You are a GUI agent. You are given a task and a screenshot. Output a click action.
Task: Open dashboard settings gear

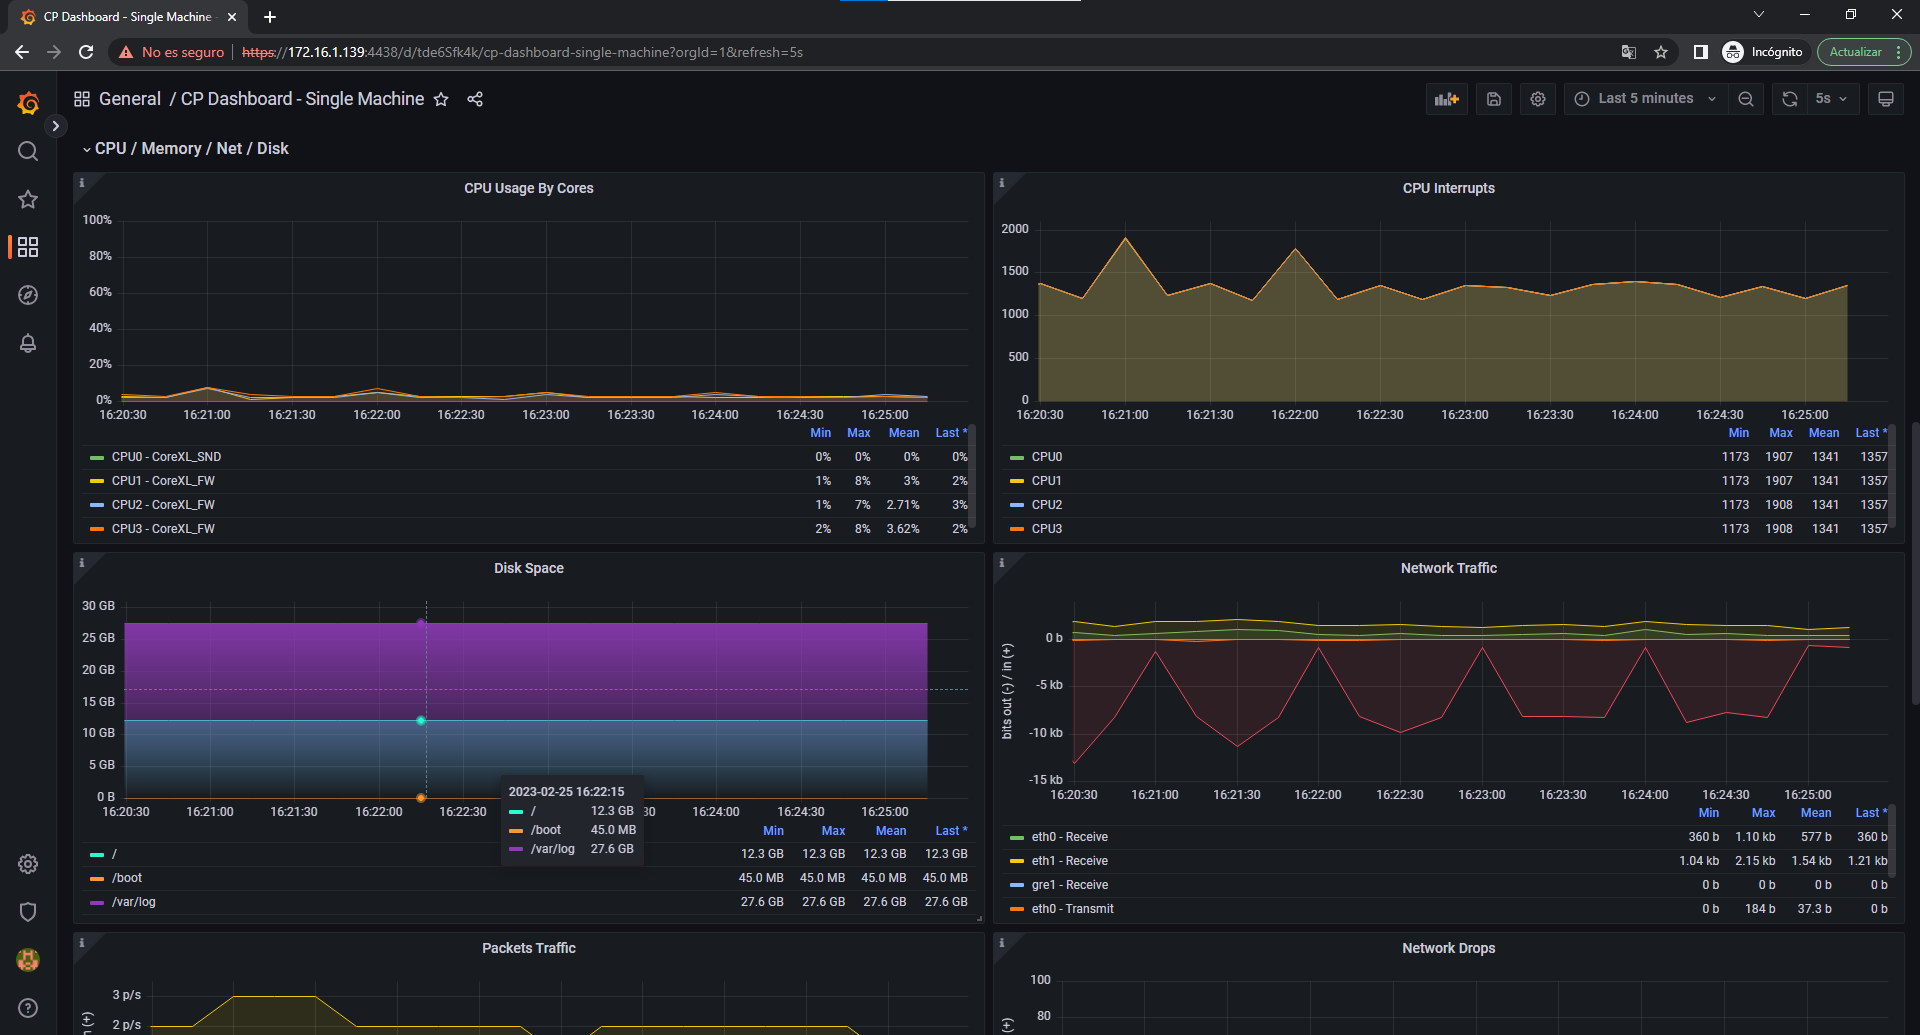[x=1538, y=99]
